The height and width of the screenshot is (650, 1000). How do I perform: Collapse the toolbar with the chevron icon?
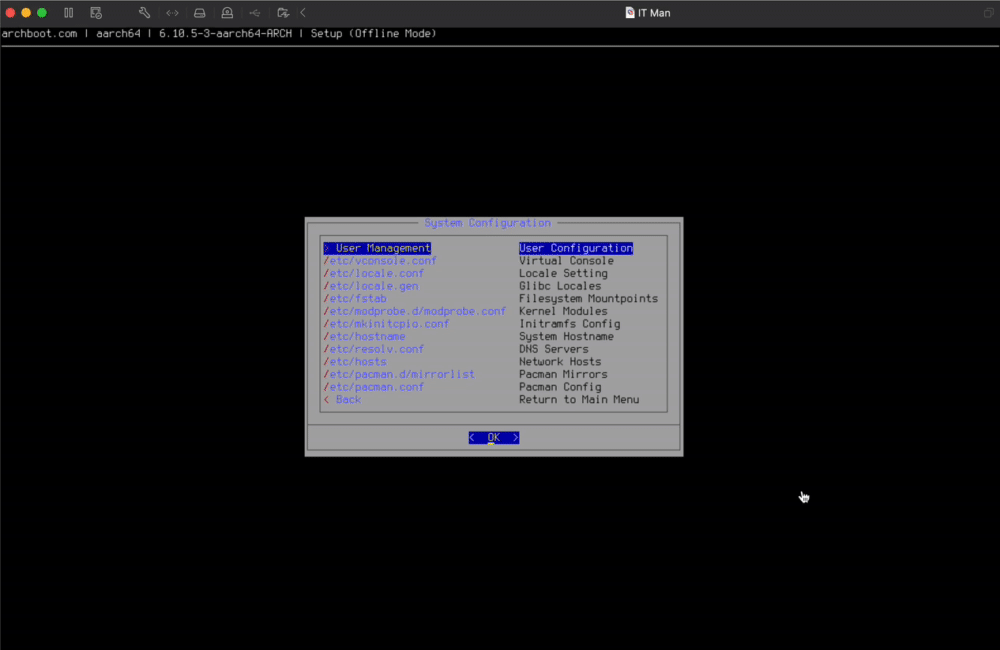tap(303, 12)
